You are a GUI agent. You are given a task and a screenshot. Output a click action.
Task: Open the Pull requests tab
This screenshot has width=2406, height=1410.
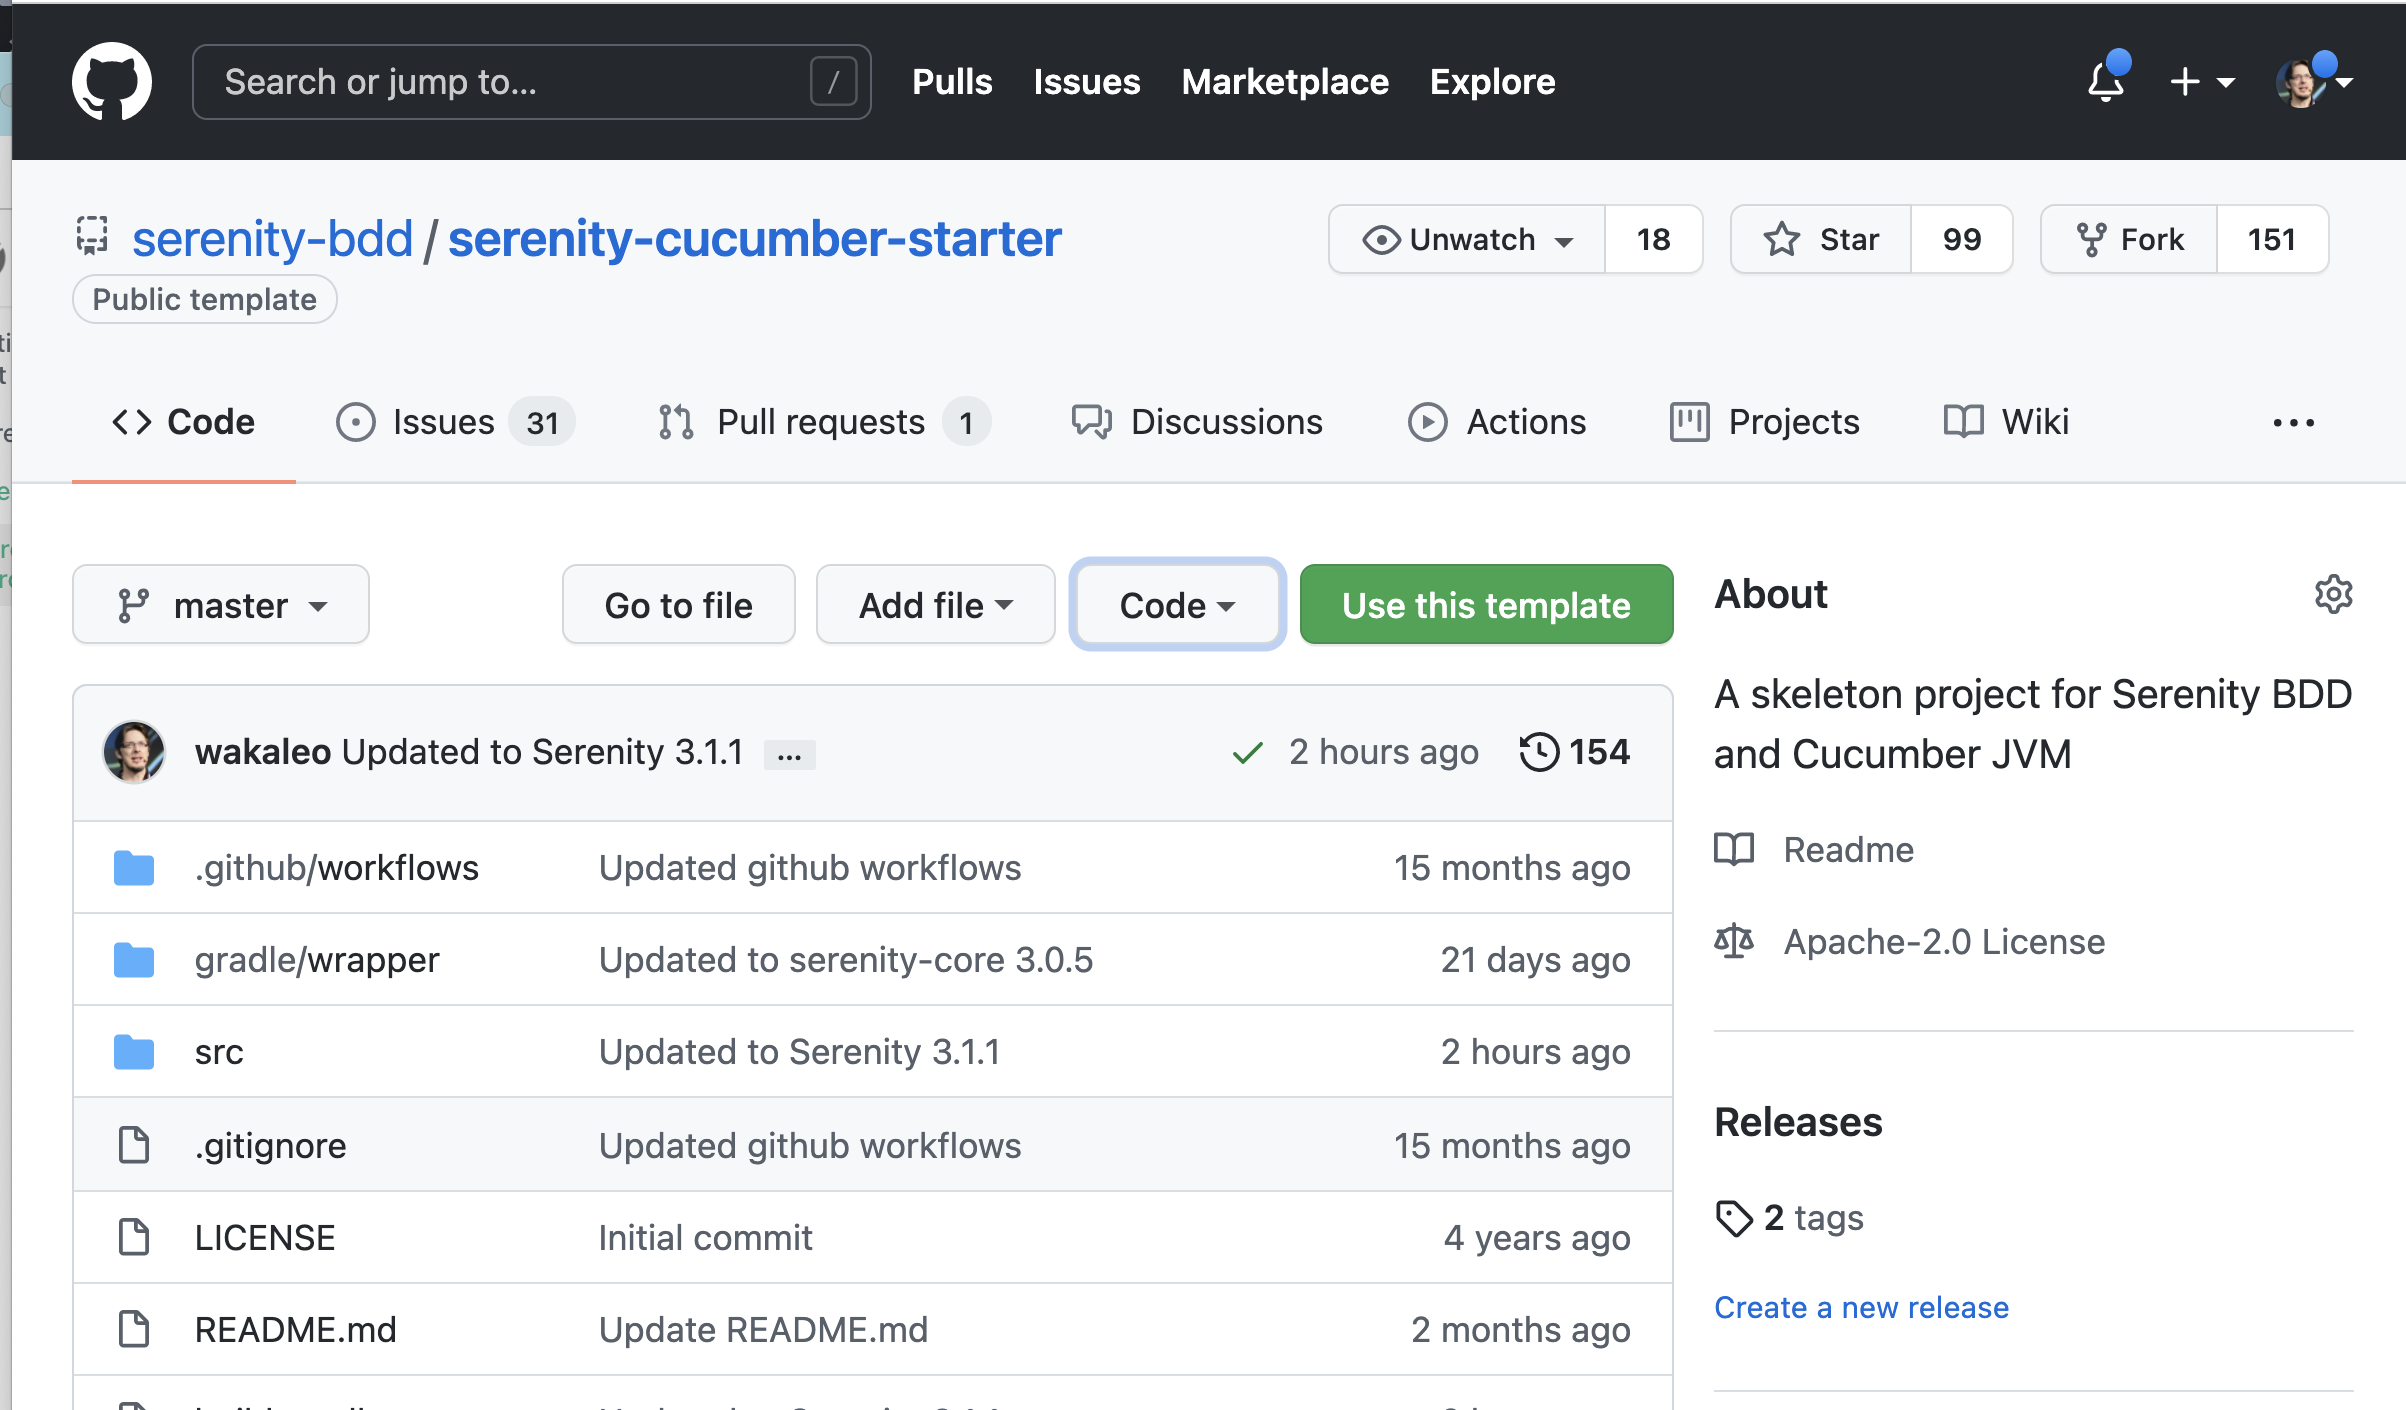coord(821,422)
